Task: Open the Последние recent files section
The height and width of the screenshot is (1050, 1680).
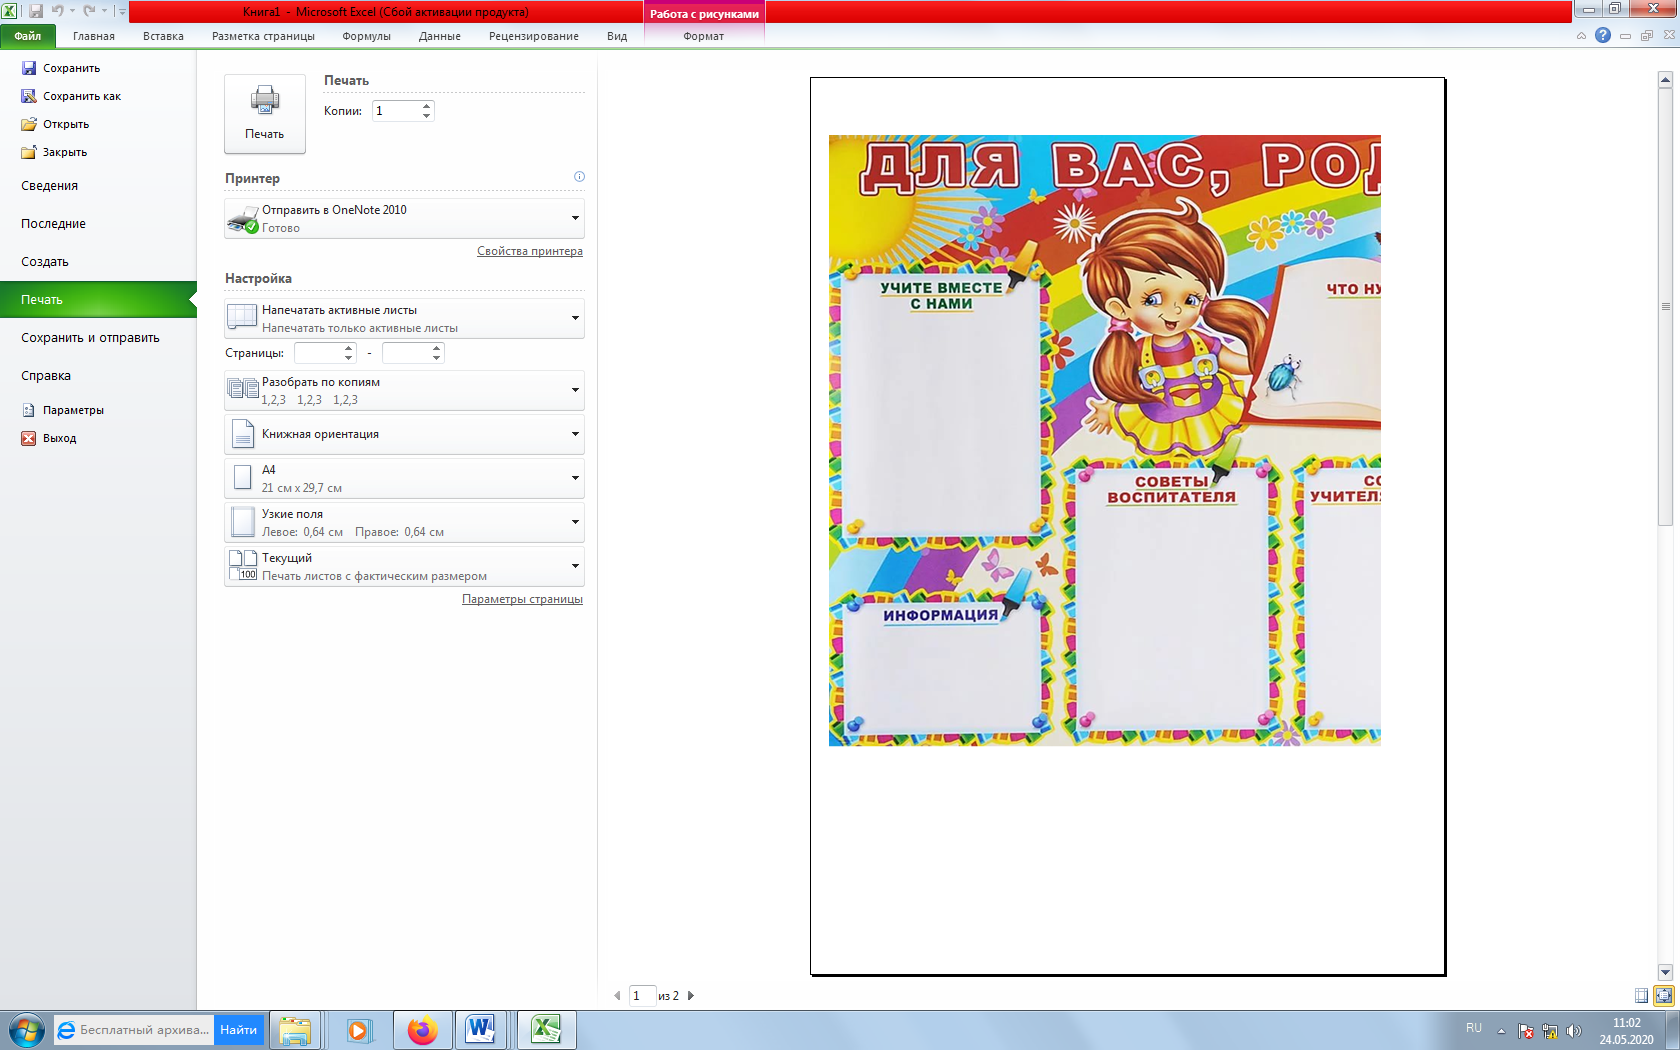Action: [53, 224]
